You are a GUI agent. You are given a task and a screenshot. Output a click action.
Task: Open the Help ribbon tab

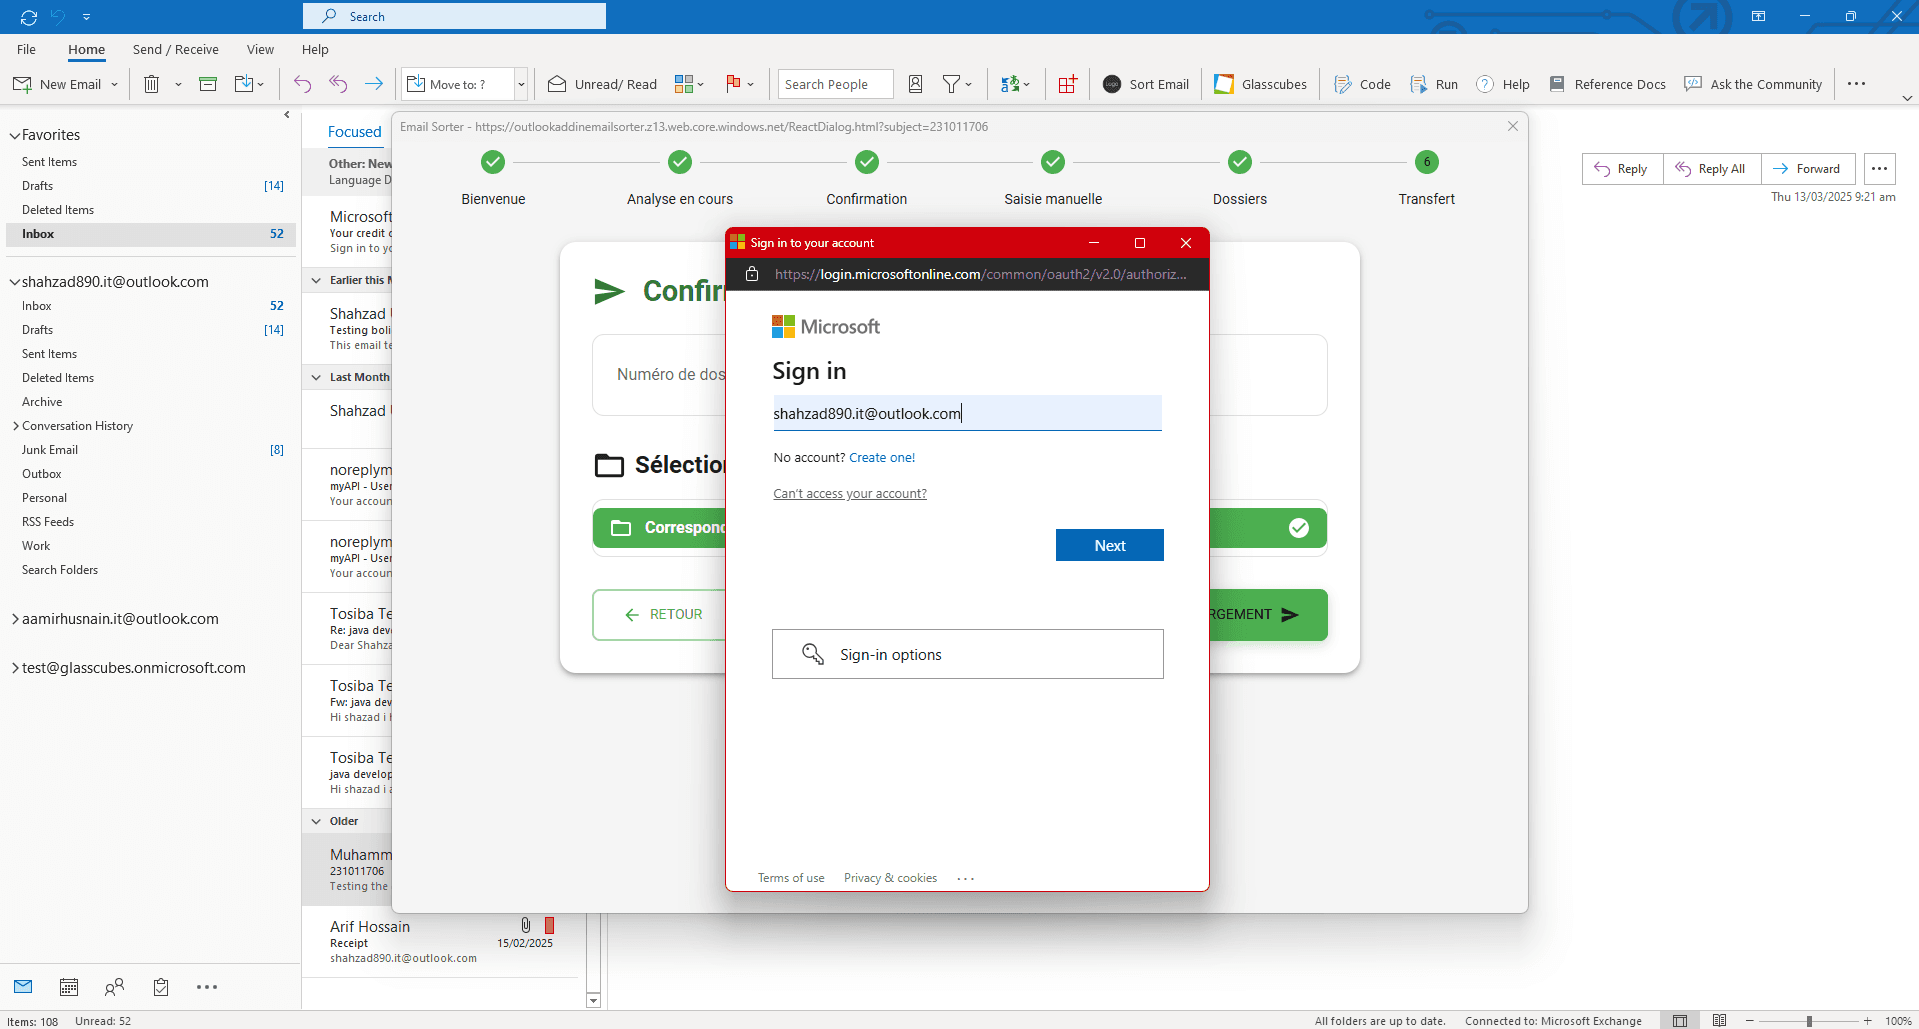click(x=315, y=49)
